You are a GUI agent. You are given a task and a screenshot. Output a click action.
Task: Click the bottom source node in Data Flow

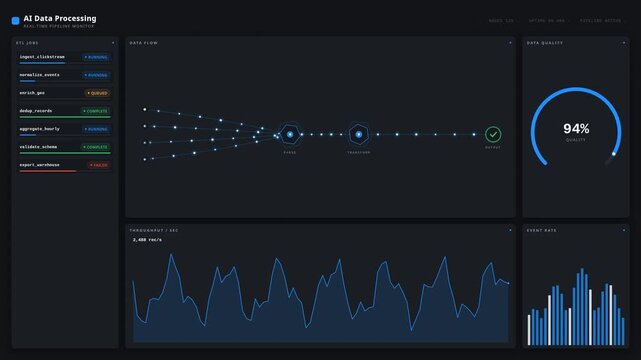pos(144,159)
